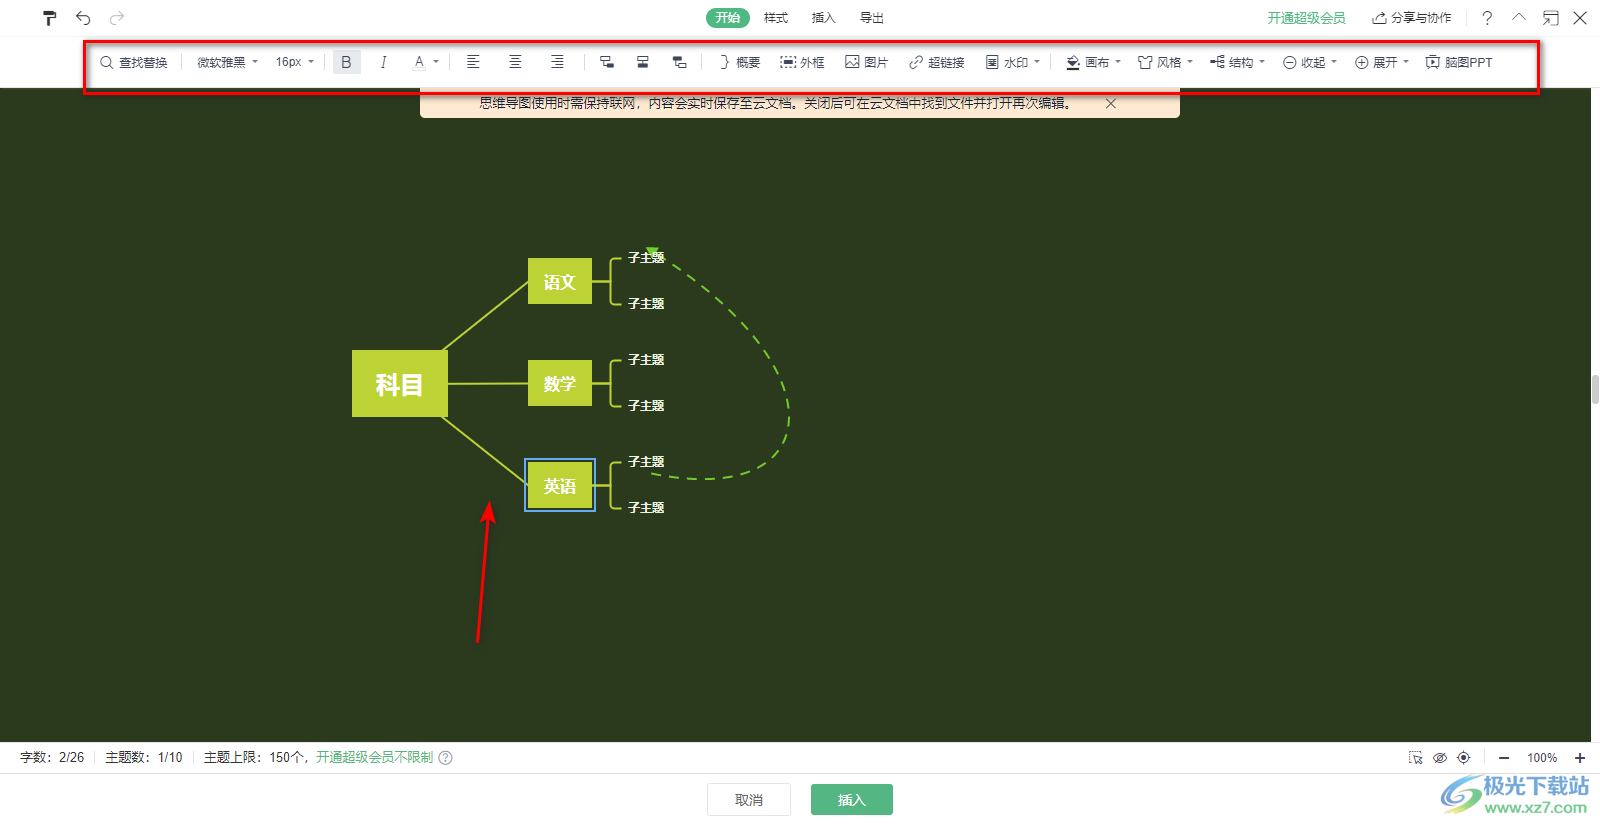Screen dimensions: 1600x824
Task: Click the 主题数: 1/10 counter
Action: 144,757
